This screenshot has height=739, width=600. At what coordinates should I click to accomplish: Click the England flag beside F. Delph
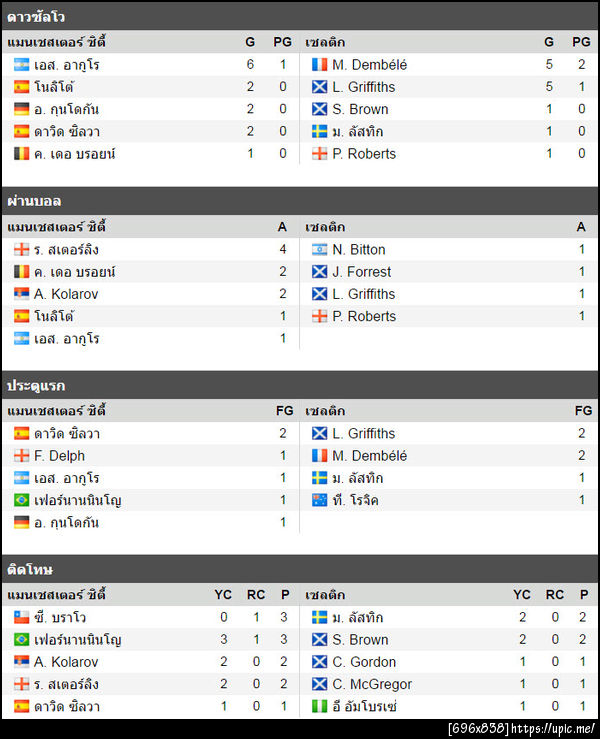tap(22, 456)
